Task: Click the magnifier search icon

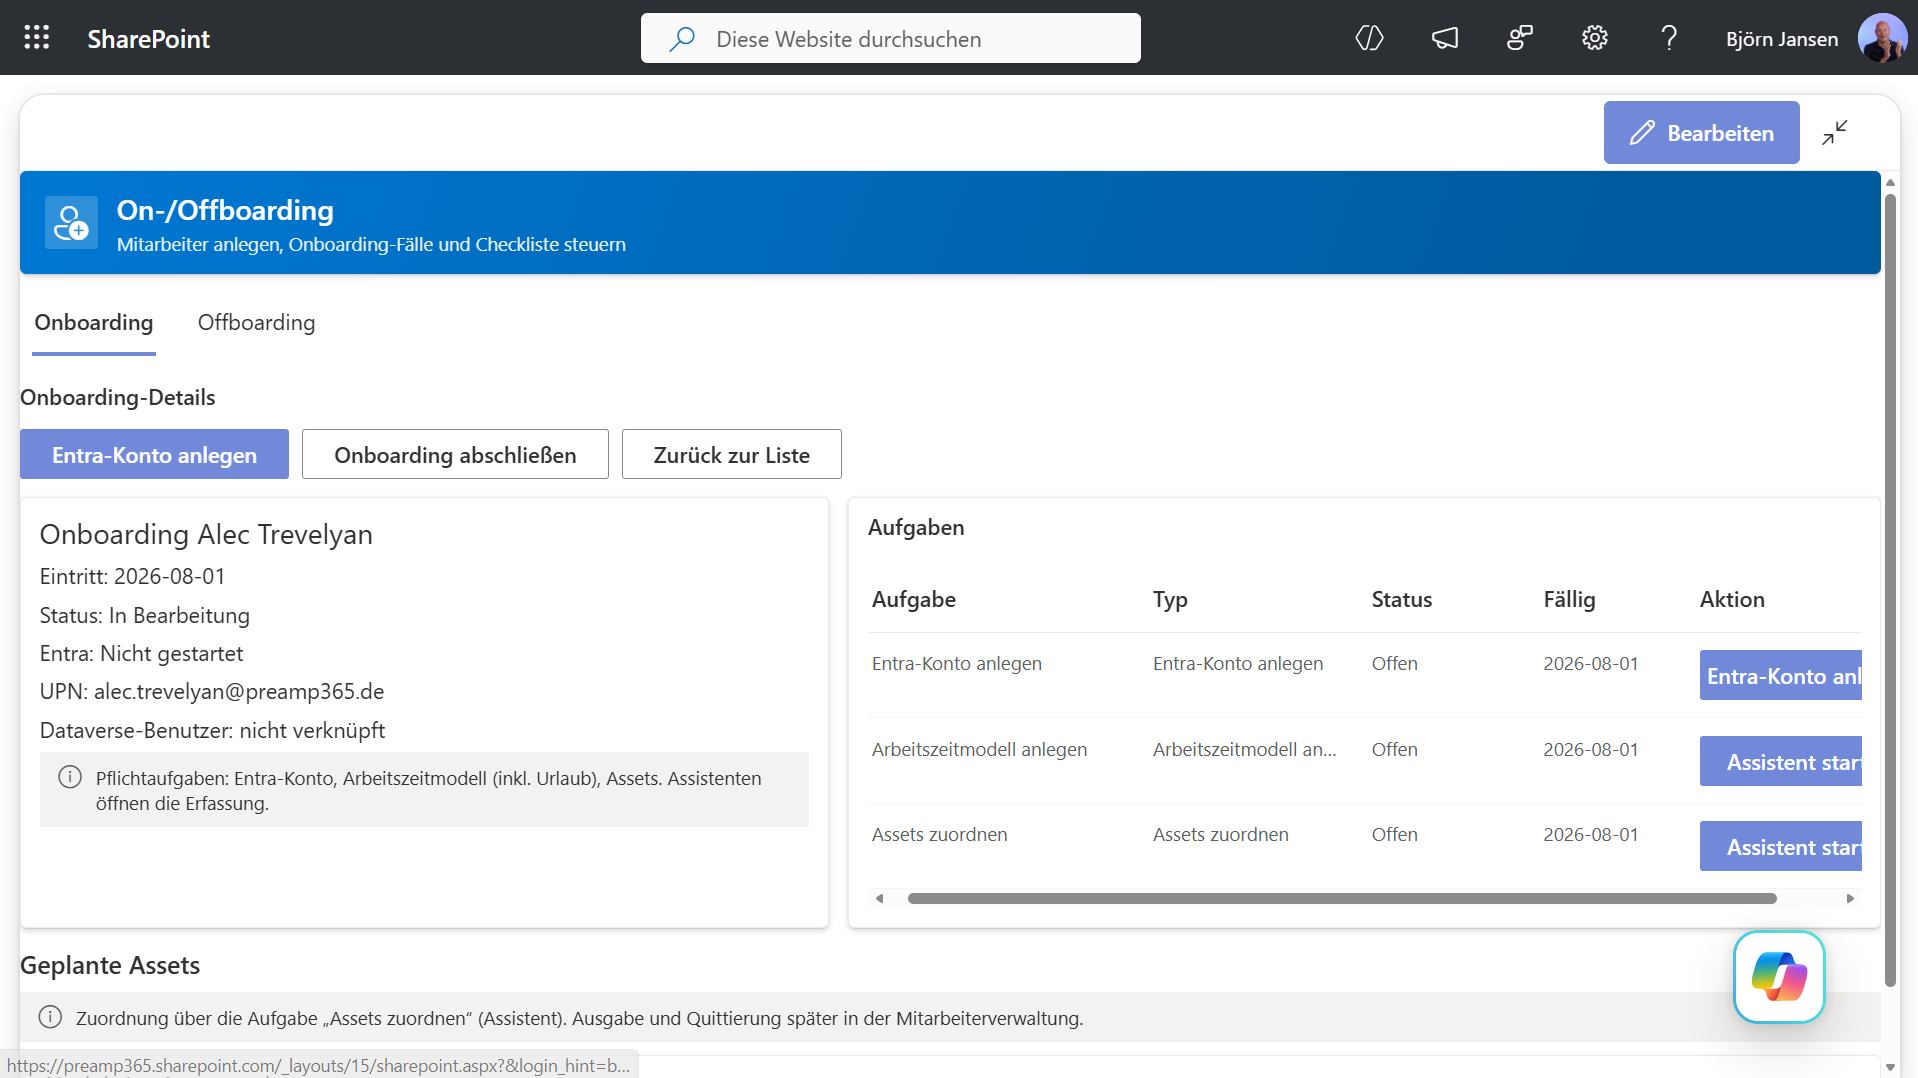Action: 683,39
